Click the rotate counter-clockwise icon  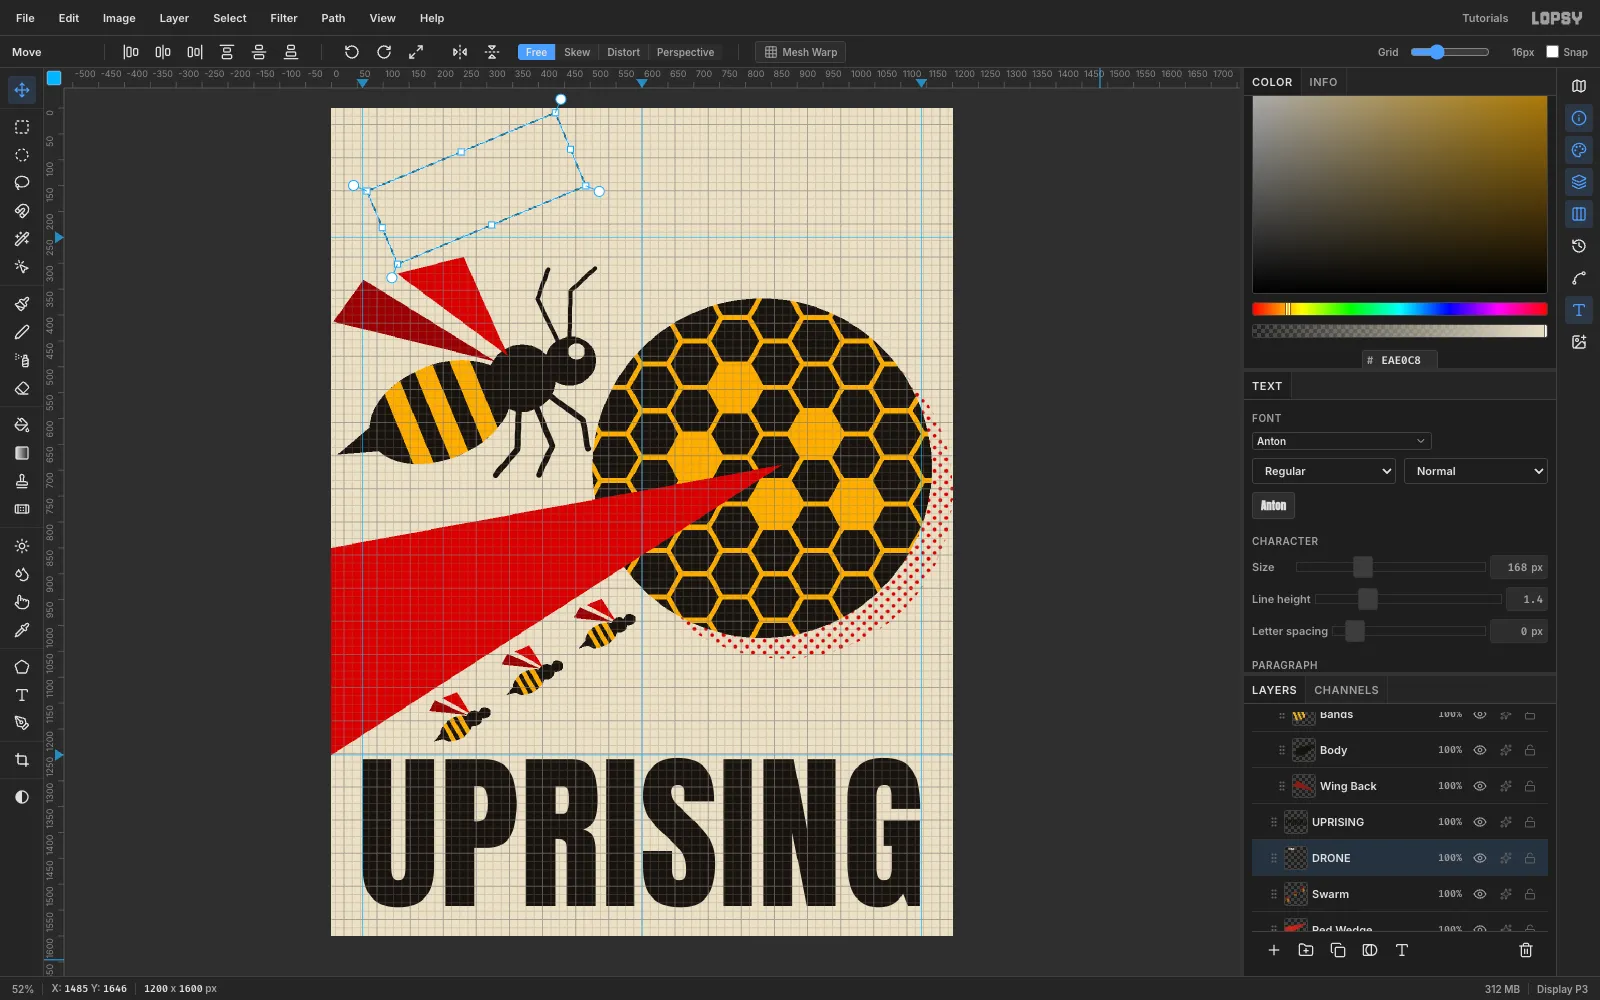pos(352,52)
